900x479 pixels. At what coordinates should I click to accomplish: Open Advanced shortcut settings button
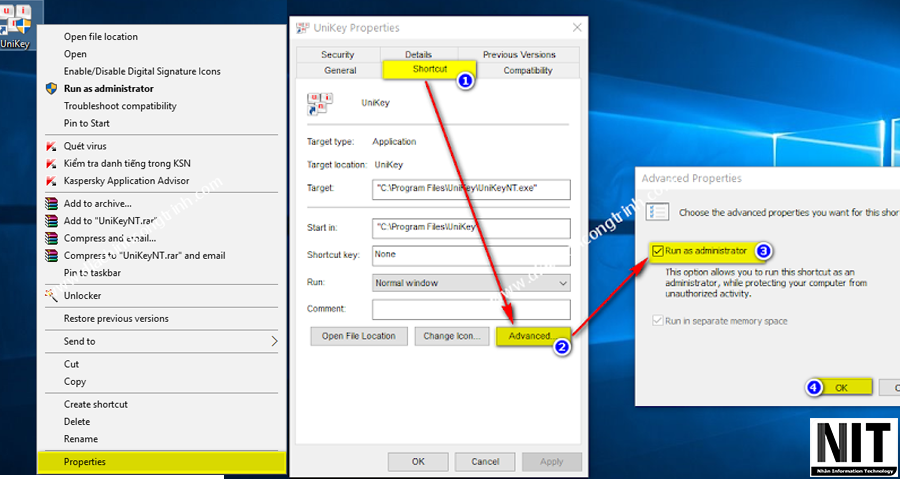pos(533,336)
